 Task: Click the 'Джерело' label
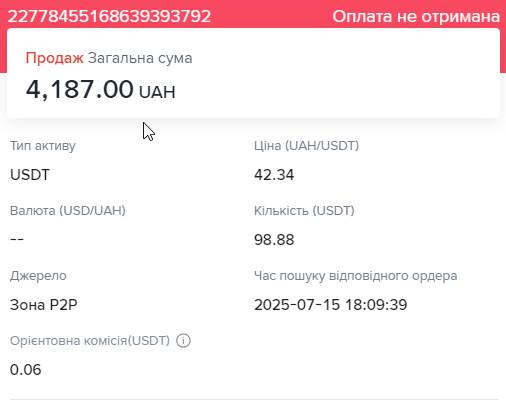click(38, 276)
